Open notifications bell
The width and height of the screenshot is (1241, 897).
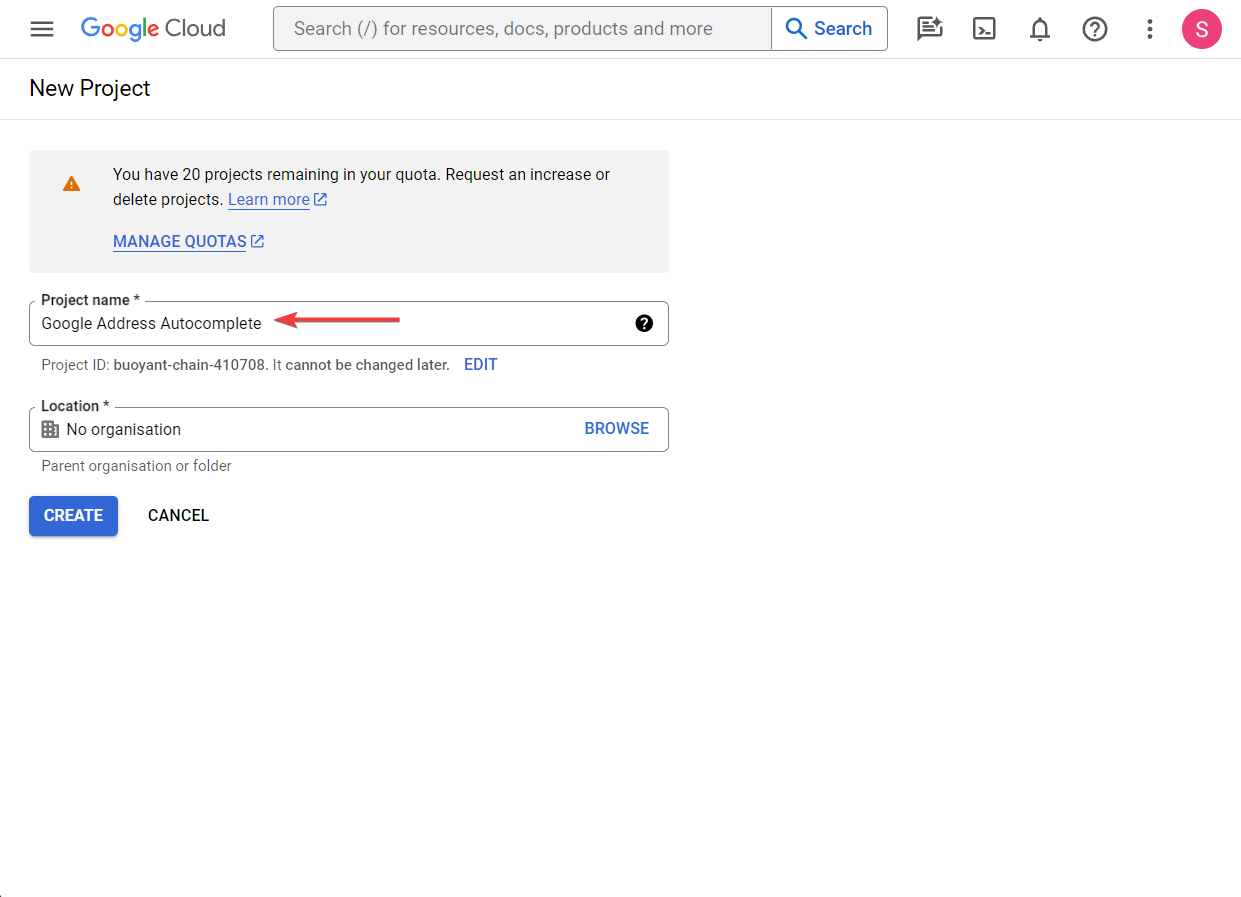(1040, 29)
